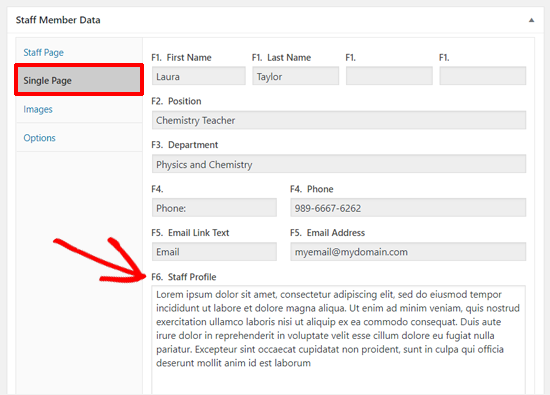Viewport: 550px width, 395px height.
Task: Focus the third empty F1 field
Action: (x=389, y=76)
